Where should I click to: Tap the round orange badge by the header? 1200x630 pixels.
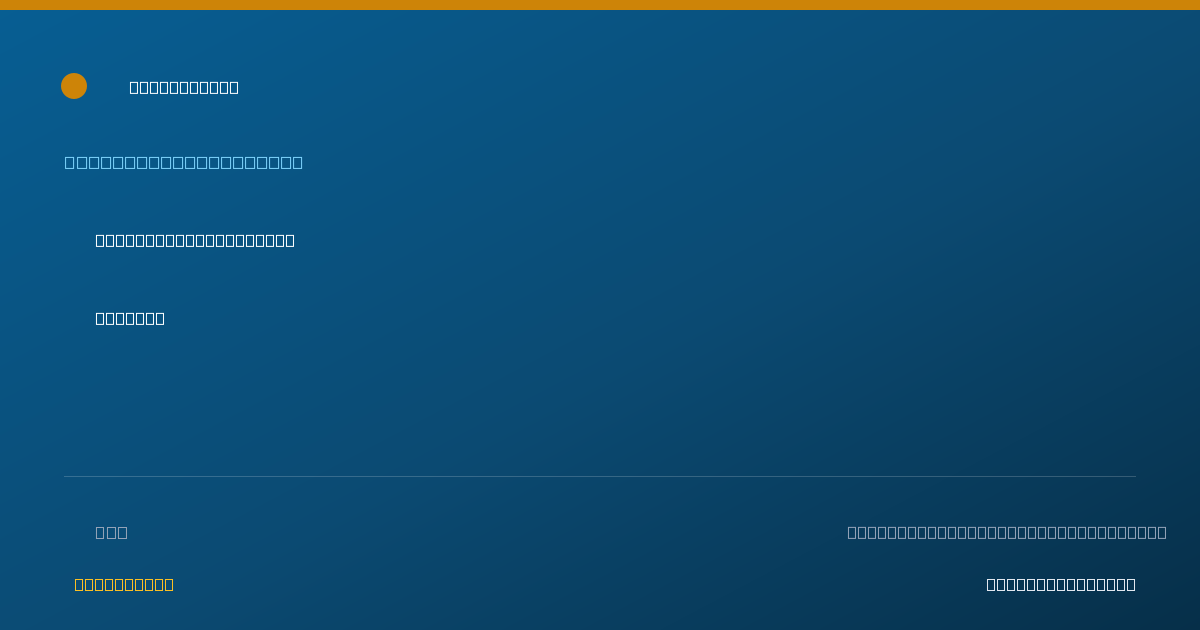point(74,86)
